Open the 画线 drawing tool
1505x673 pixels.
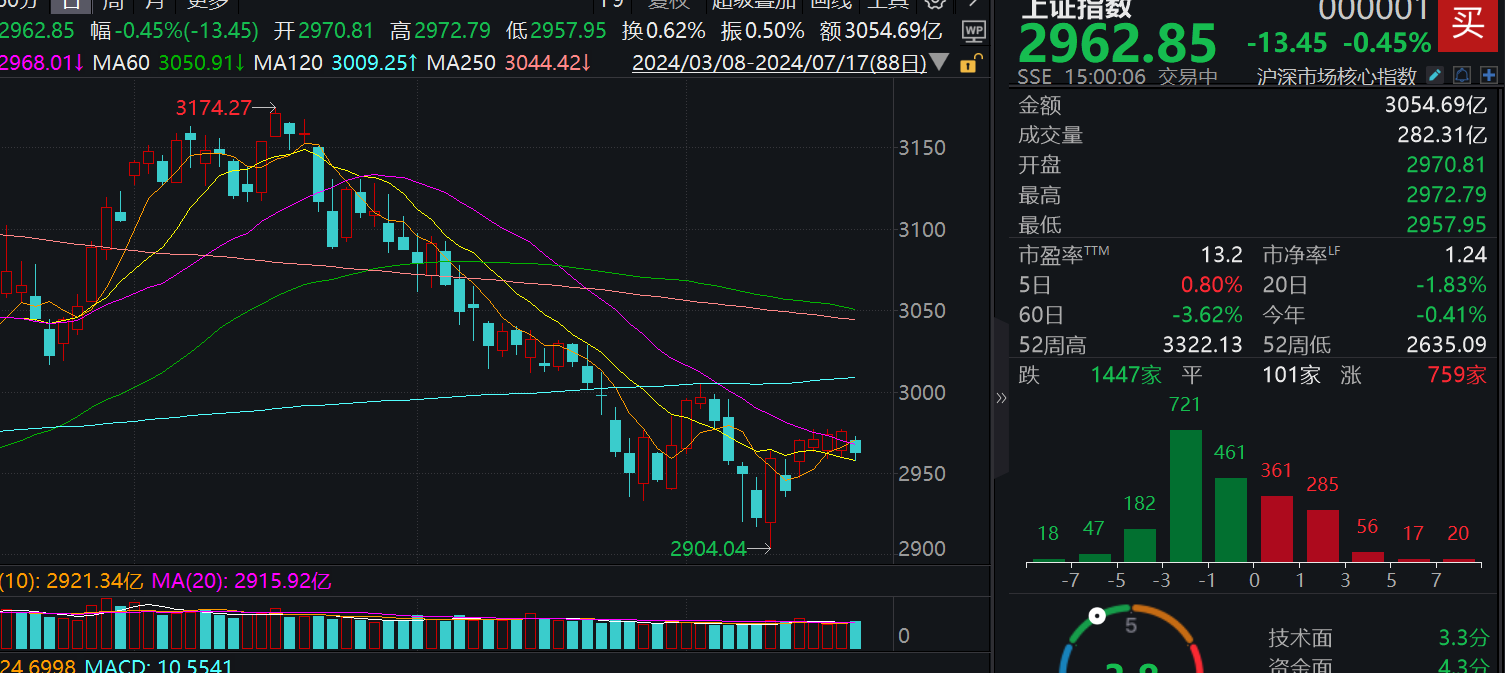(x=830, y=3)
